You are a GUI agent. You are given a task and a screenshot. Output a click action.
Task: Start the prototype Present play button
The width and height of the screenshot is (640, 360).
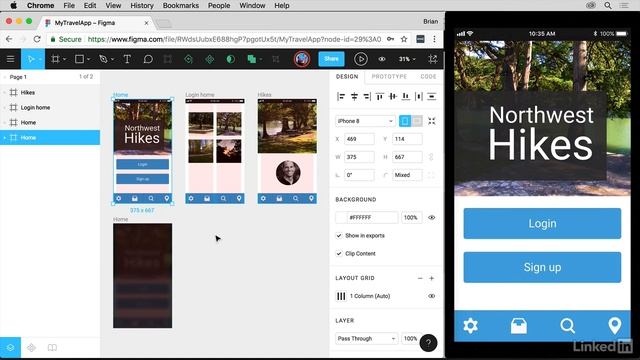pos(360,59)
